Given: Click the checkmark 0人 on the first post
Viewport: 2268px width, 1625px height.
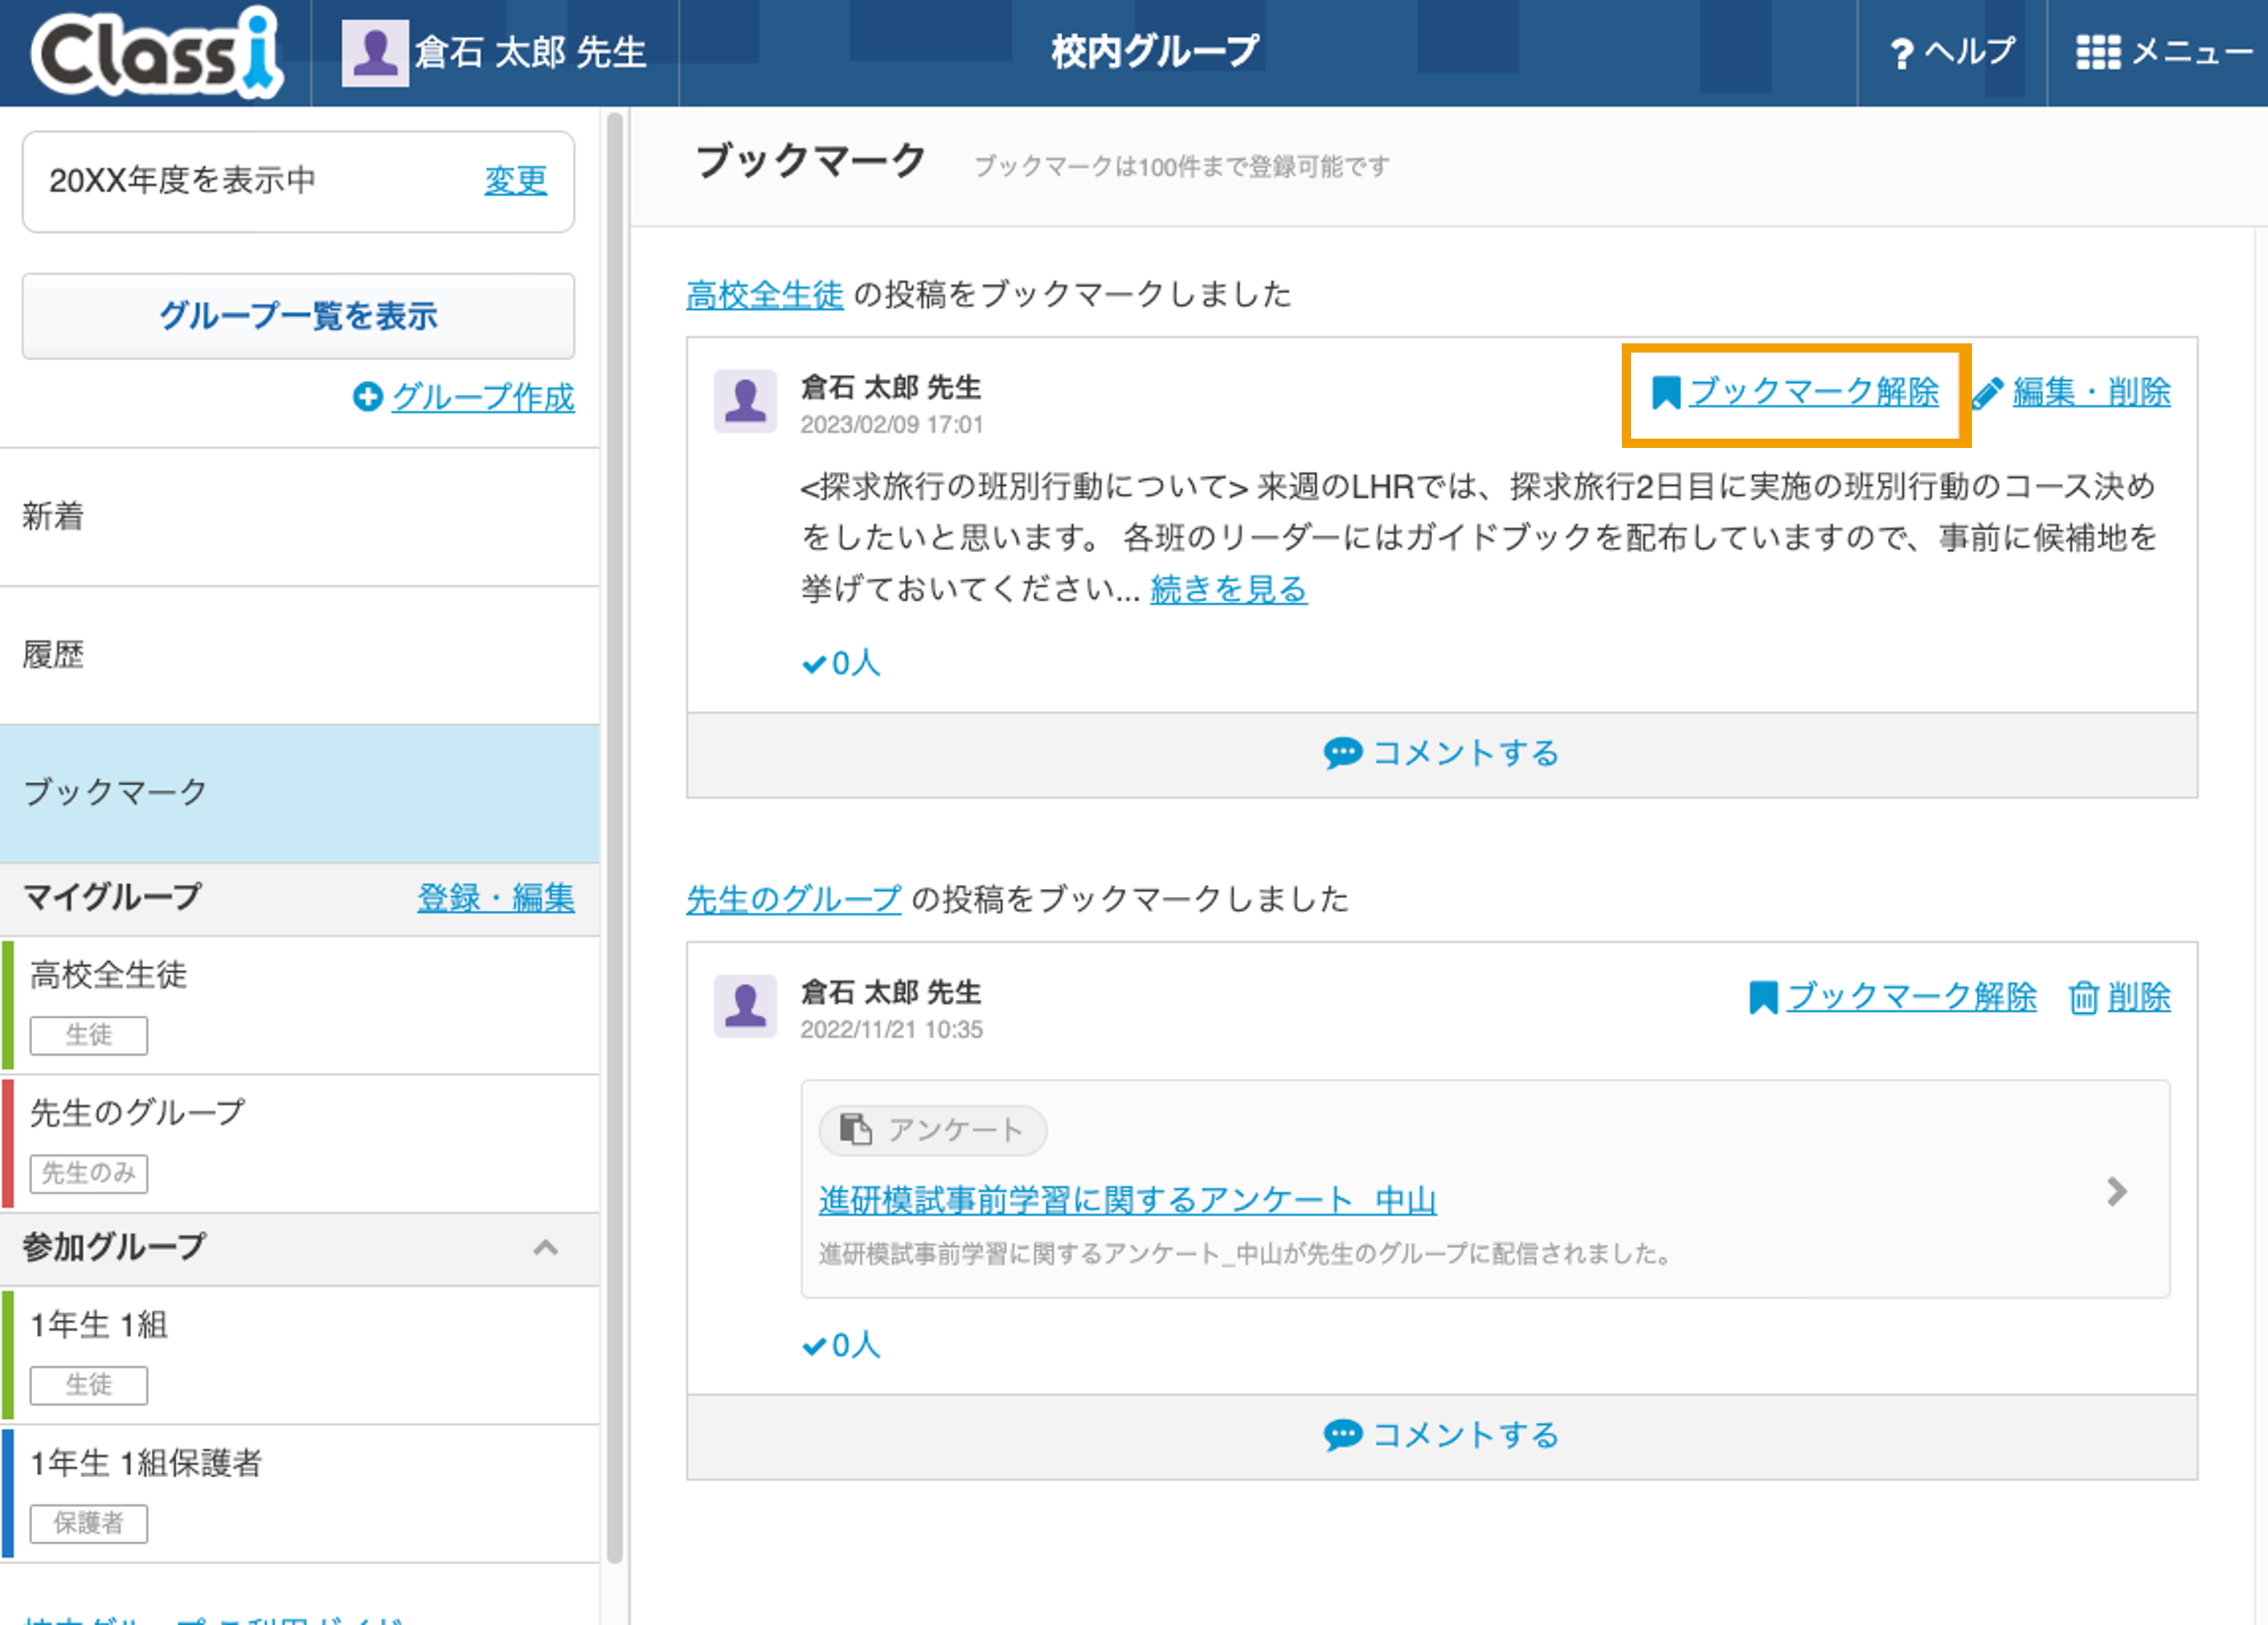Looking at the screenshot, I should (841, 662).
